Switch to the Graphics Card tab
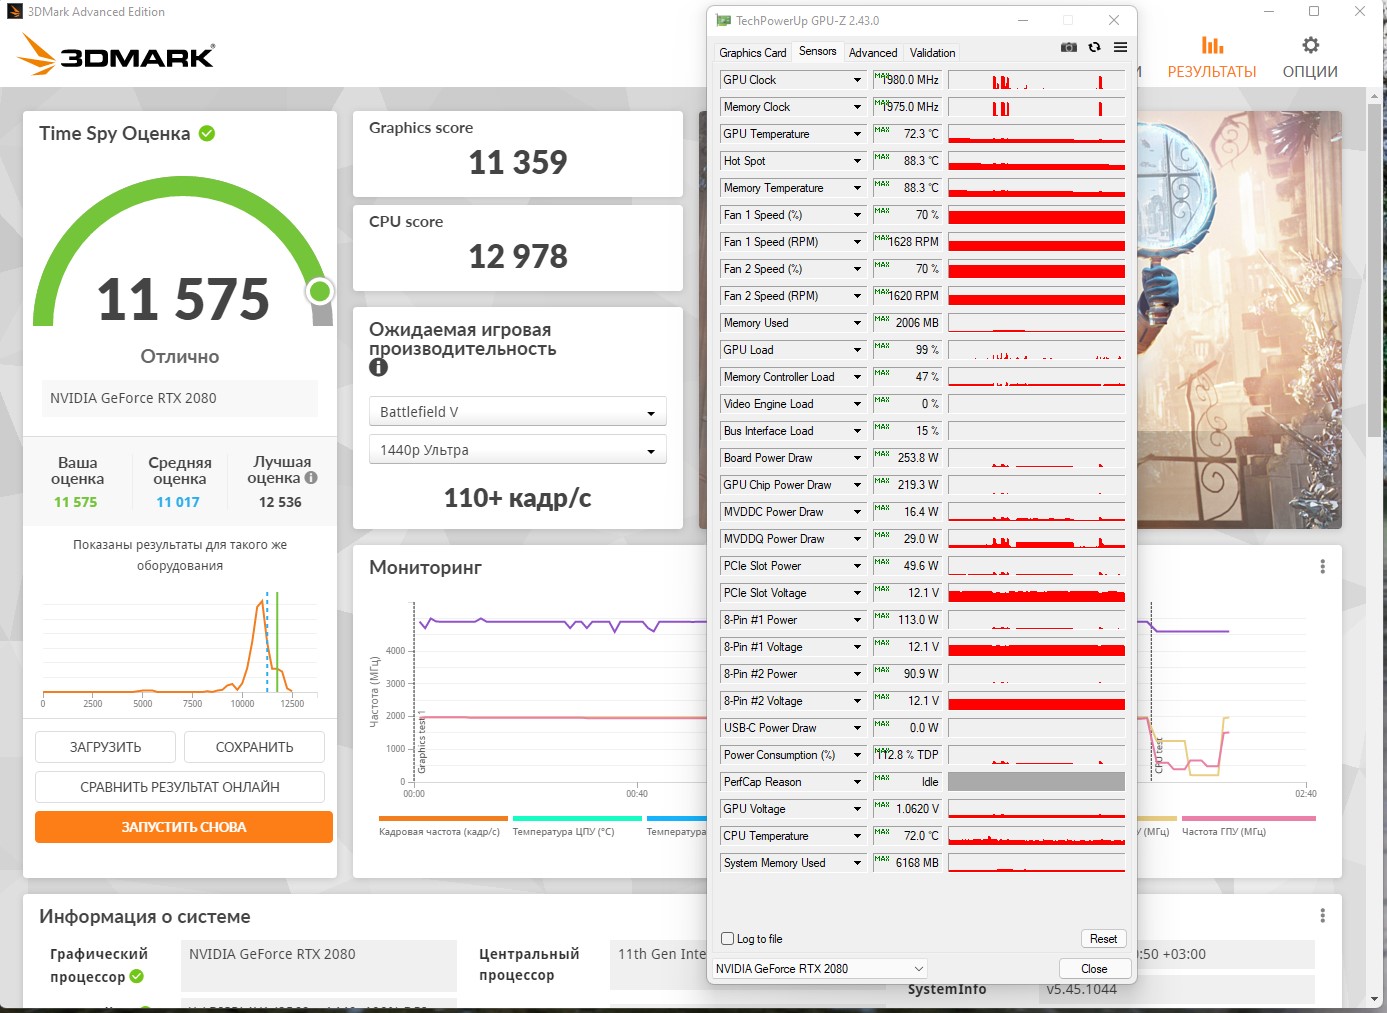The image size is (1387, 1013). [753, 53]
